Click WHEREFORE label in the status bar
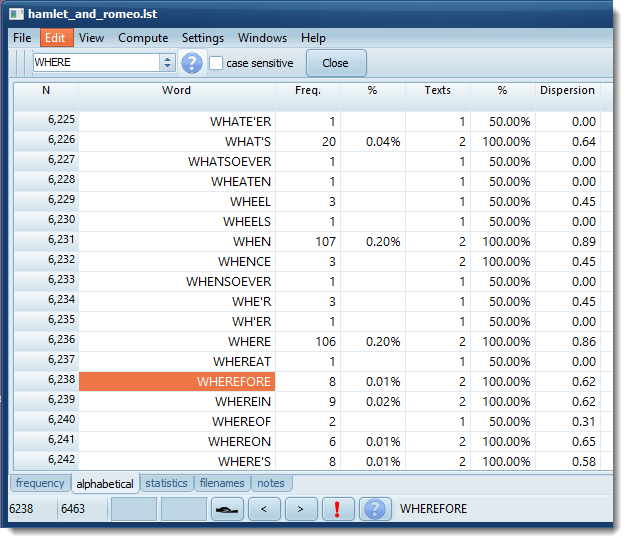The height and width of the screenshot is (543, 628). pos(433,509)
